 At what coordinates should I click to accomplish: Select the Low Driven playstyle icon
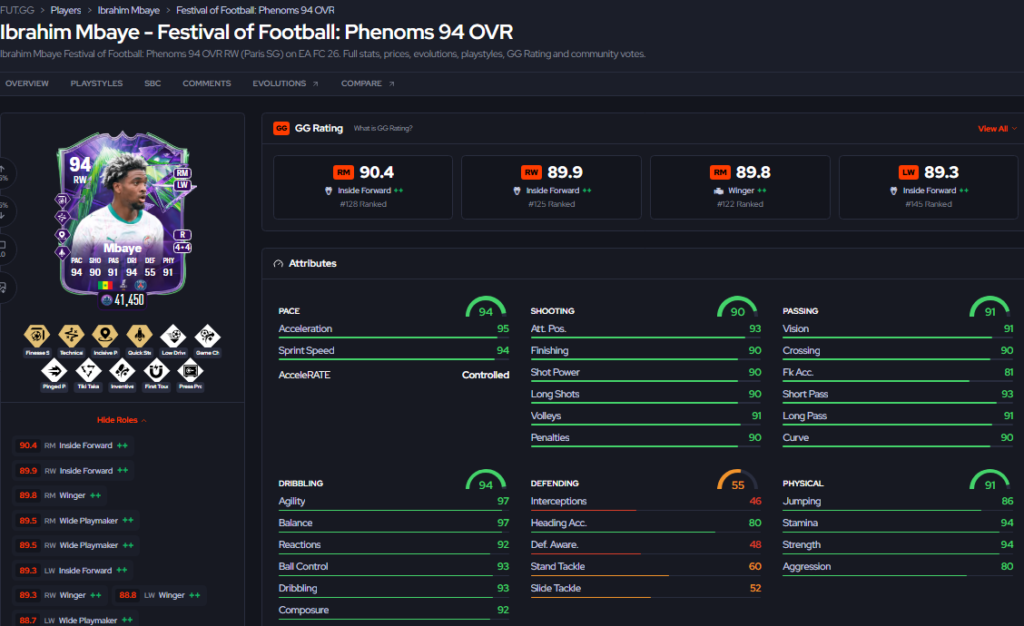pos(173,336)
